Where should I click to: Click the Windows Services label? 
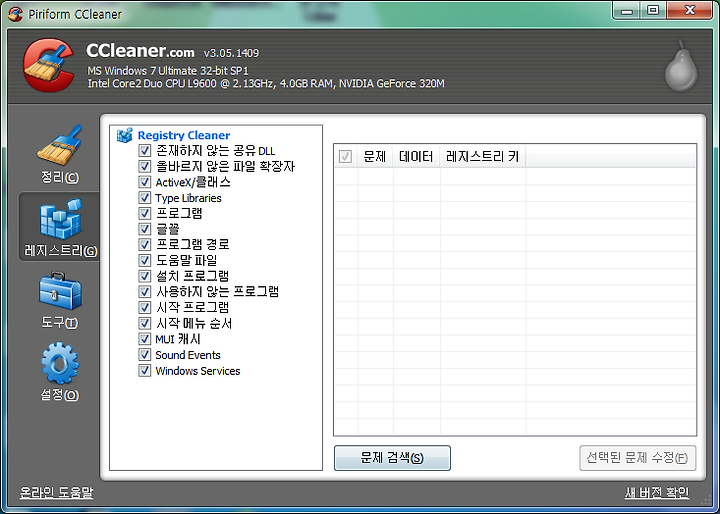pos(197,371)
